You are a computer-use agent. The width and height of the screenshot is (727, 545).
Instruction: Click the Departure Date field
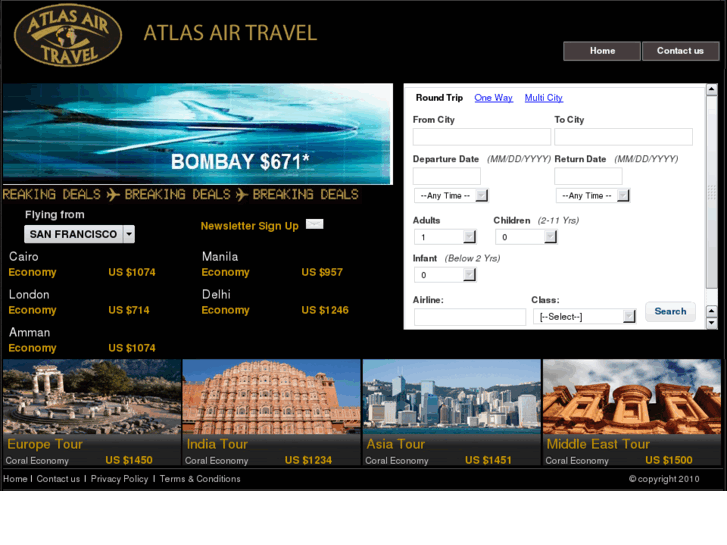[446, 176]
